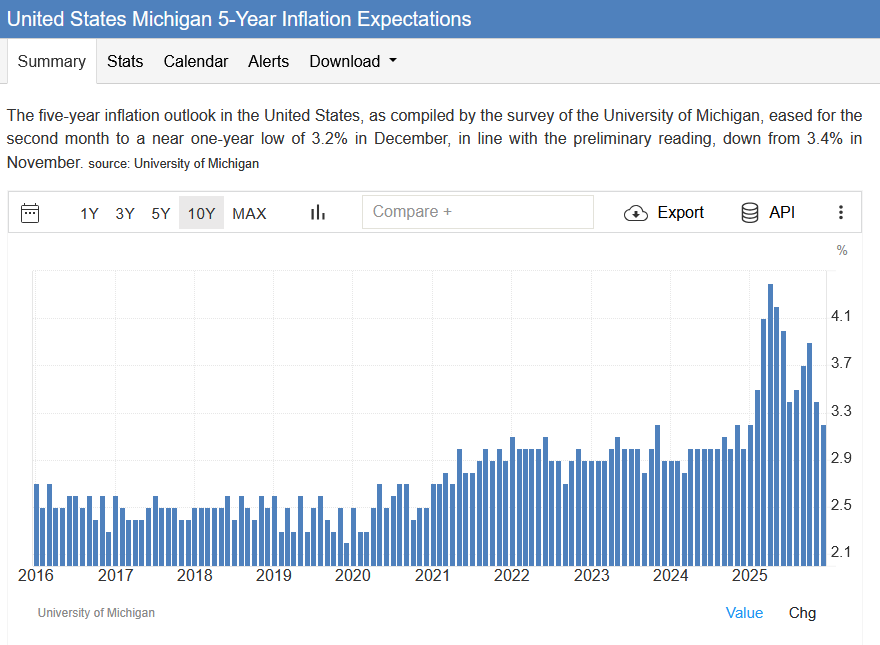Select the MAX time range
Screen dimensions: 880x645
click(249, 212)
